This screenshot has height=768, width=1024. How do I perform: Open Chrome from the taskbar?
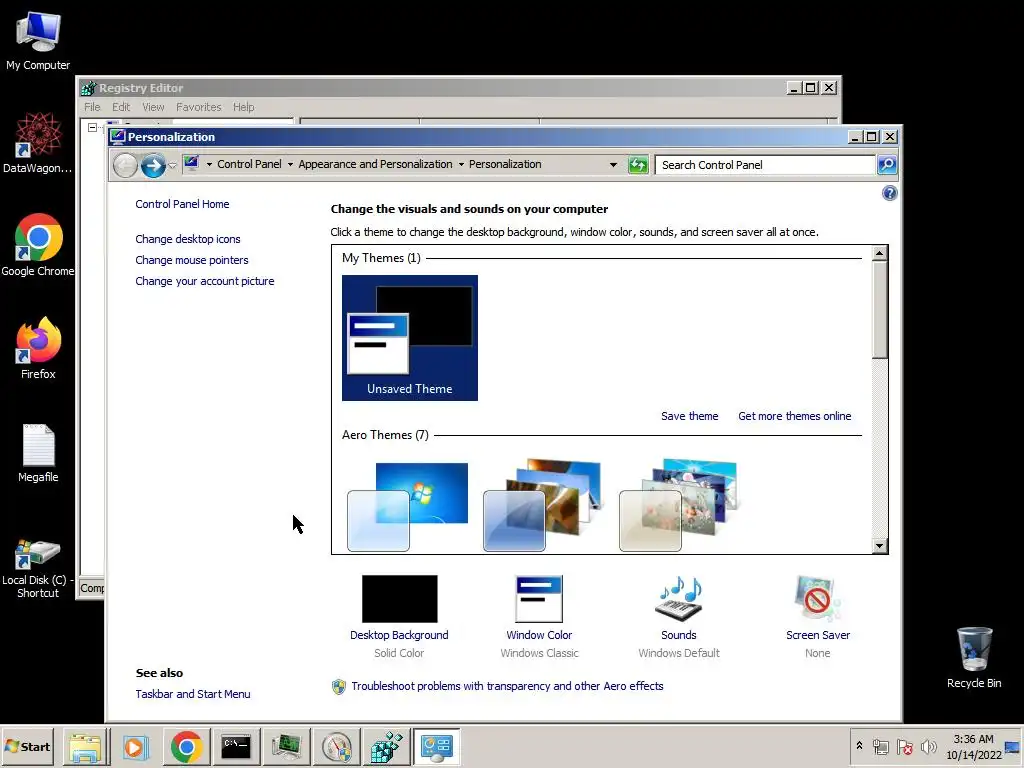[186, 747]
